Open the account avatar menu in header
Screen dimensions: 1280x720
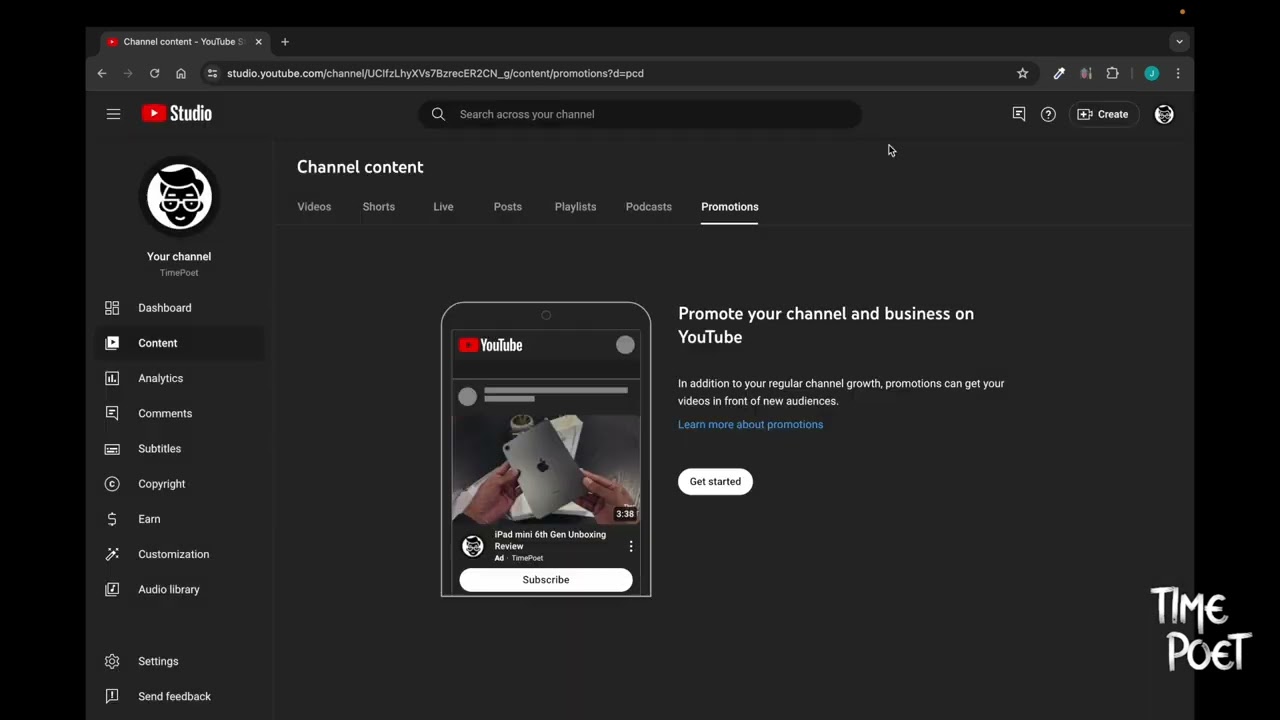click(x=1164, y=114)
